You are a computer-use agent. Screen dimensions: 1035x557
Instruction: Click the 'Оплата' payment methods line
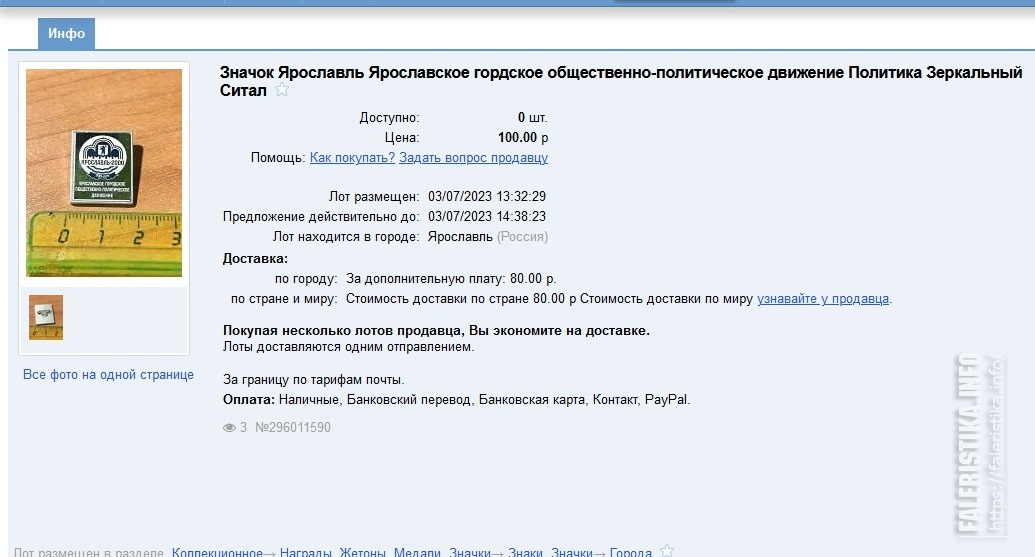coord(456,400)
